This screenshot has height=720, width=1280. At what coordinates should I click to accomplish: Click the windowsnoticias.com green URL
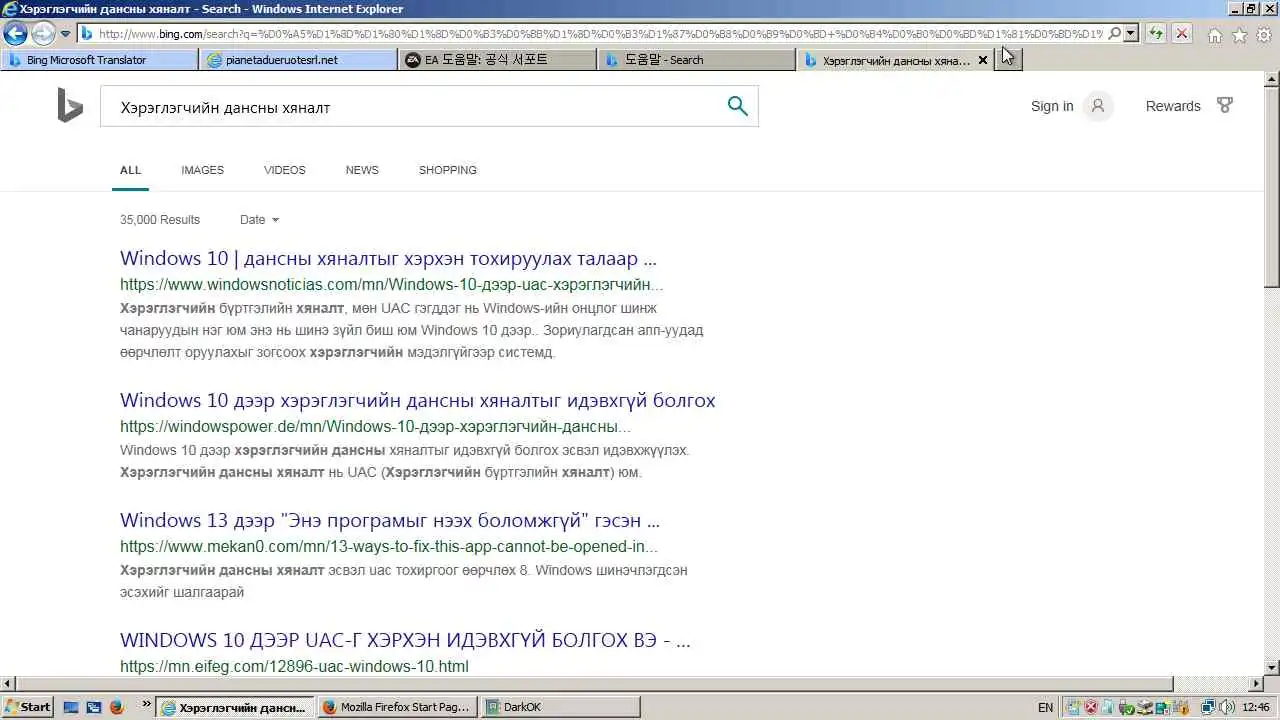click(392, 285)
